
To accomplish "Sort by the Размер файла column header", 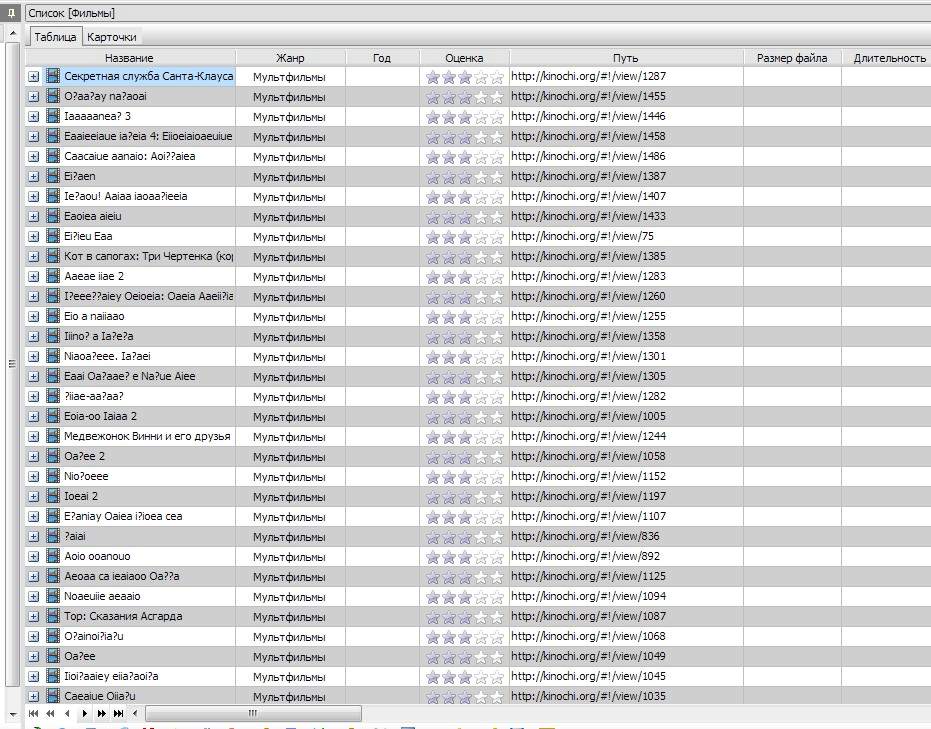I will coord(792,58).
